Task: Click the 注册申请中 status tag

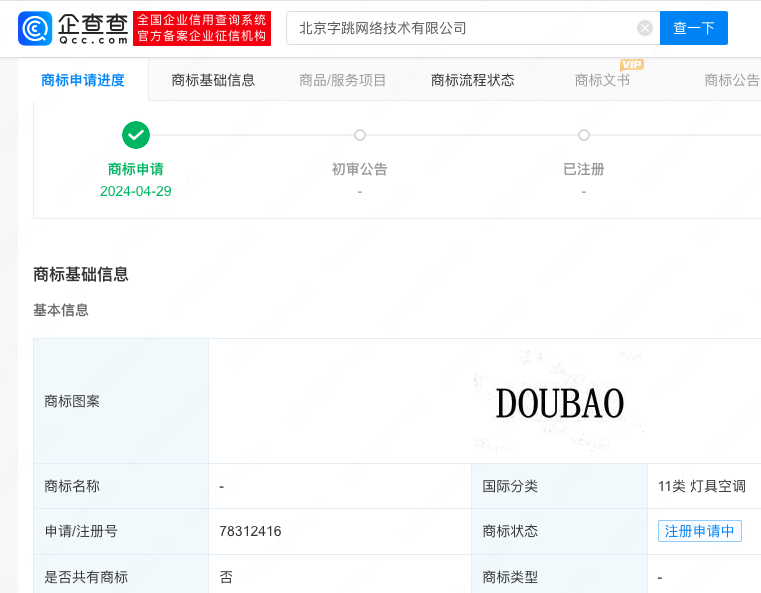Action: click(x=699, y=531)
